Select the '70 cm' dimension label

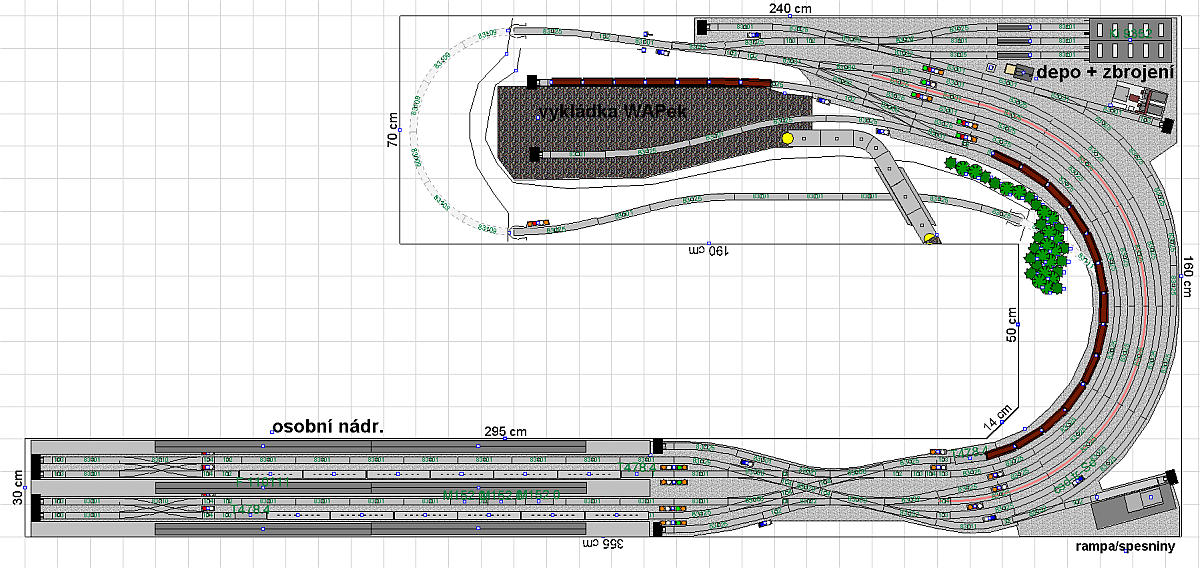click(x=392, y=130)
